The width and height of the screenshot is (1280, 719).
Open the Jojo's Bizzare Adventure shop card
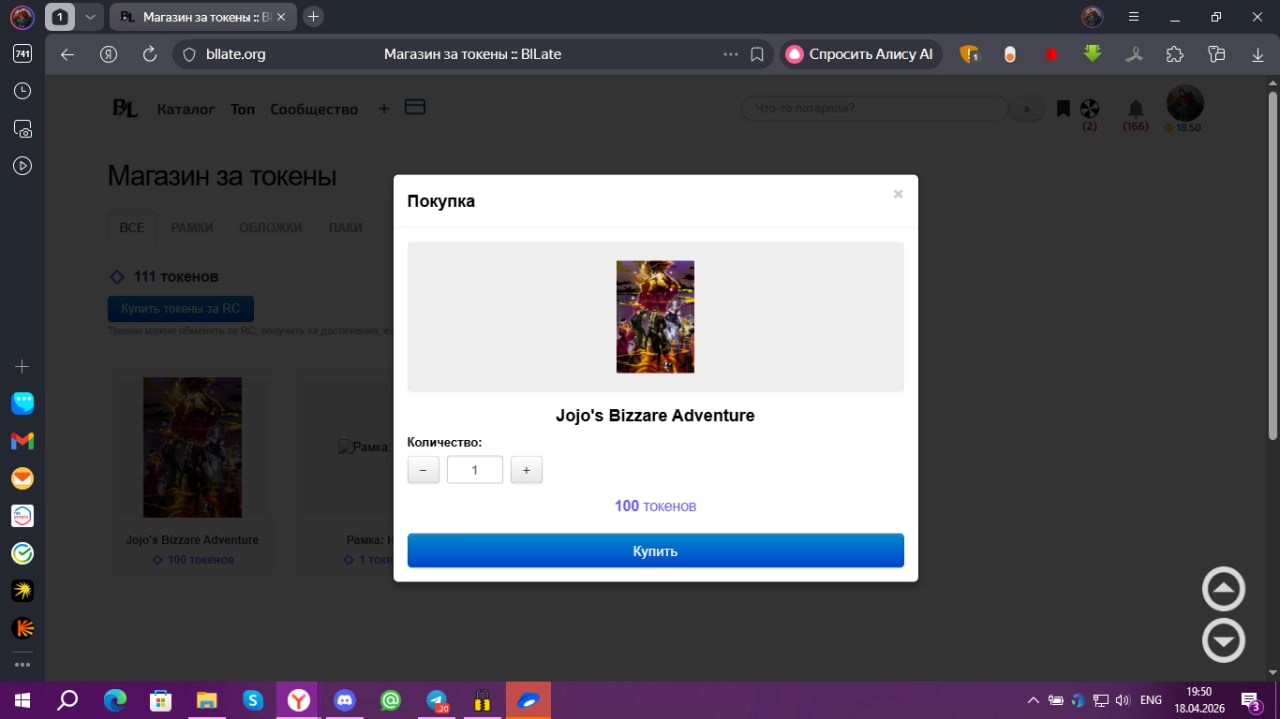pyautogui.click(x=192, y=470)
